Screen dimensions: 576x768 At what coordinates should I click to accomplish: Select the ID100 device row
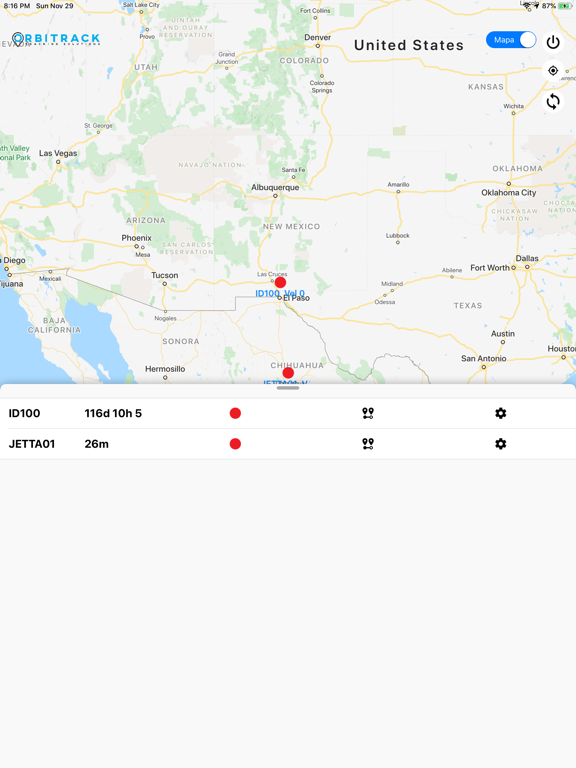[288, 413]
